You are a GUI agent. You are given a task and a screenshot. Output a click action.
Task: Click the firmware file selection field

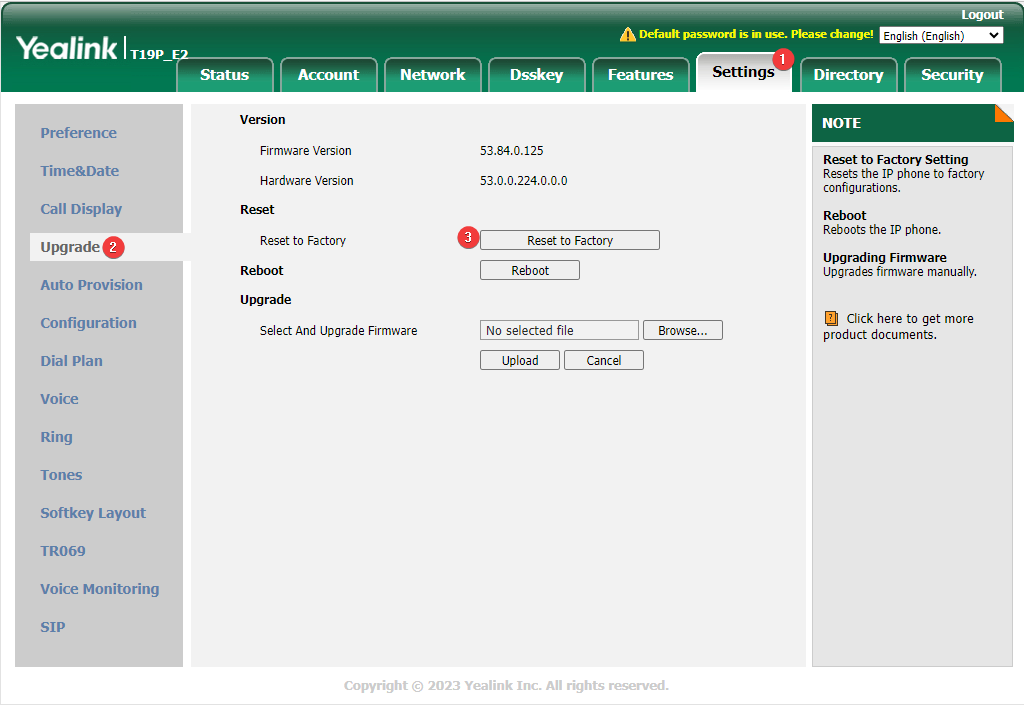point(558,331)
